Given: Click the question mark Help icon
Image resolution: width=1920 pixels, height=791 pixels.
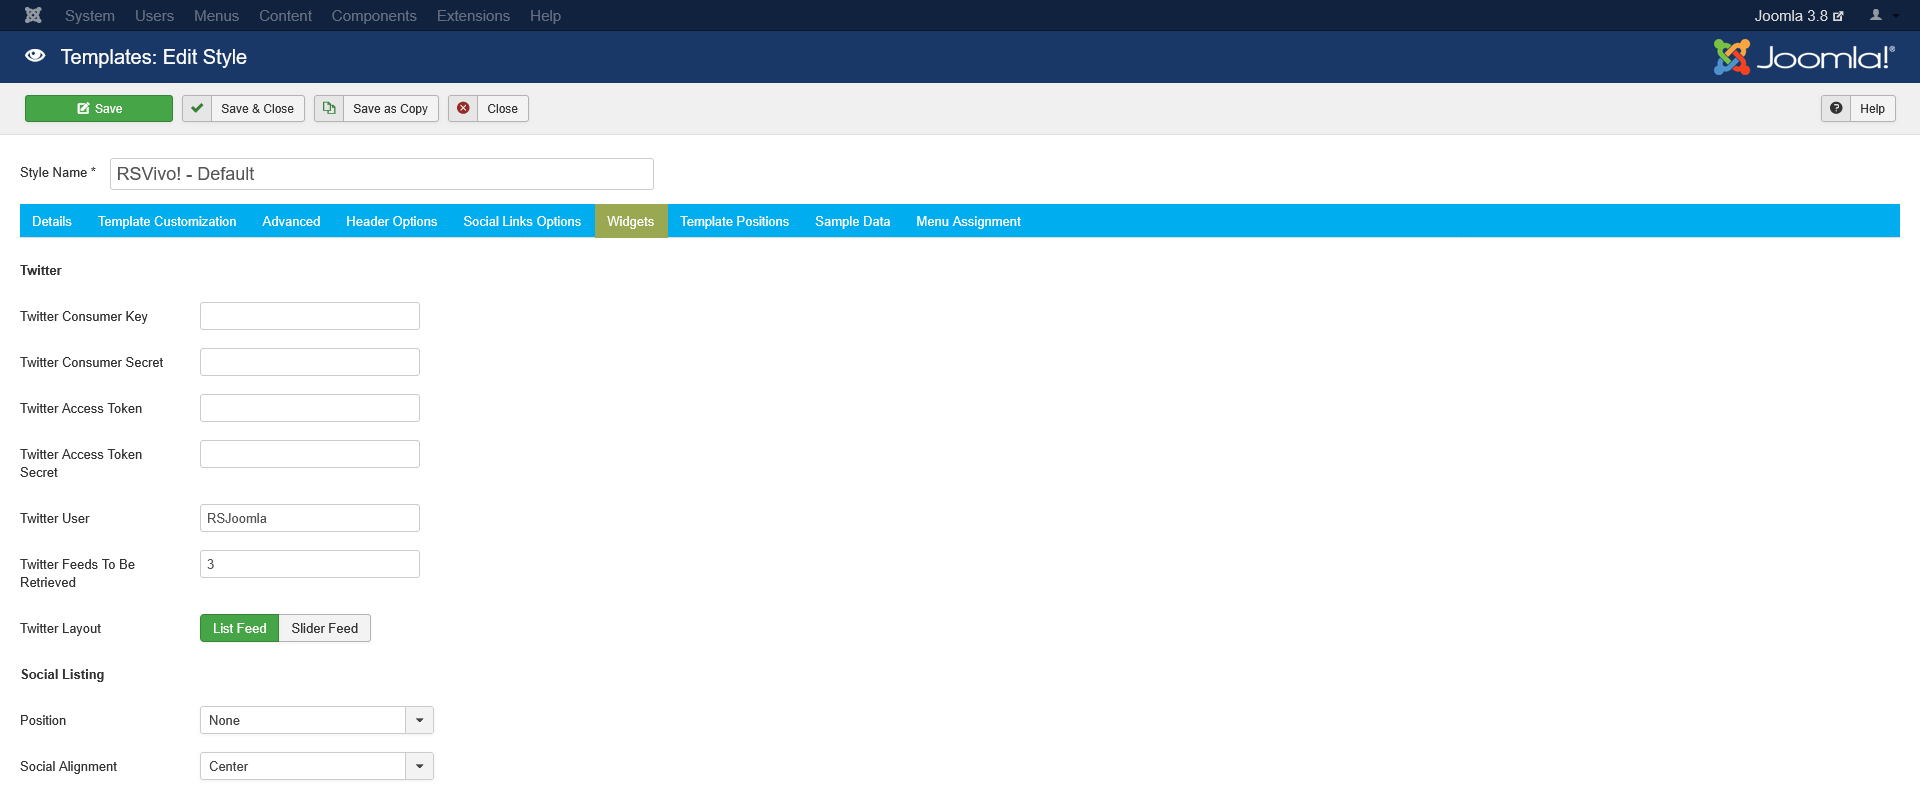Looking at the screenshot, I should [1836, 108].
